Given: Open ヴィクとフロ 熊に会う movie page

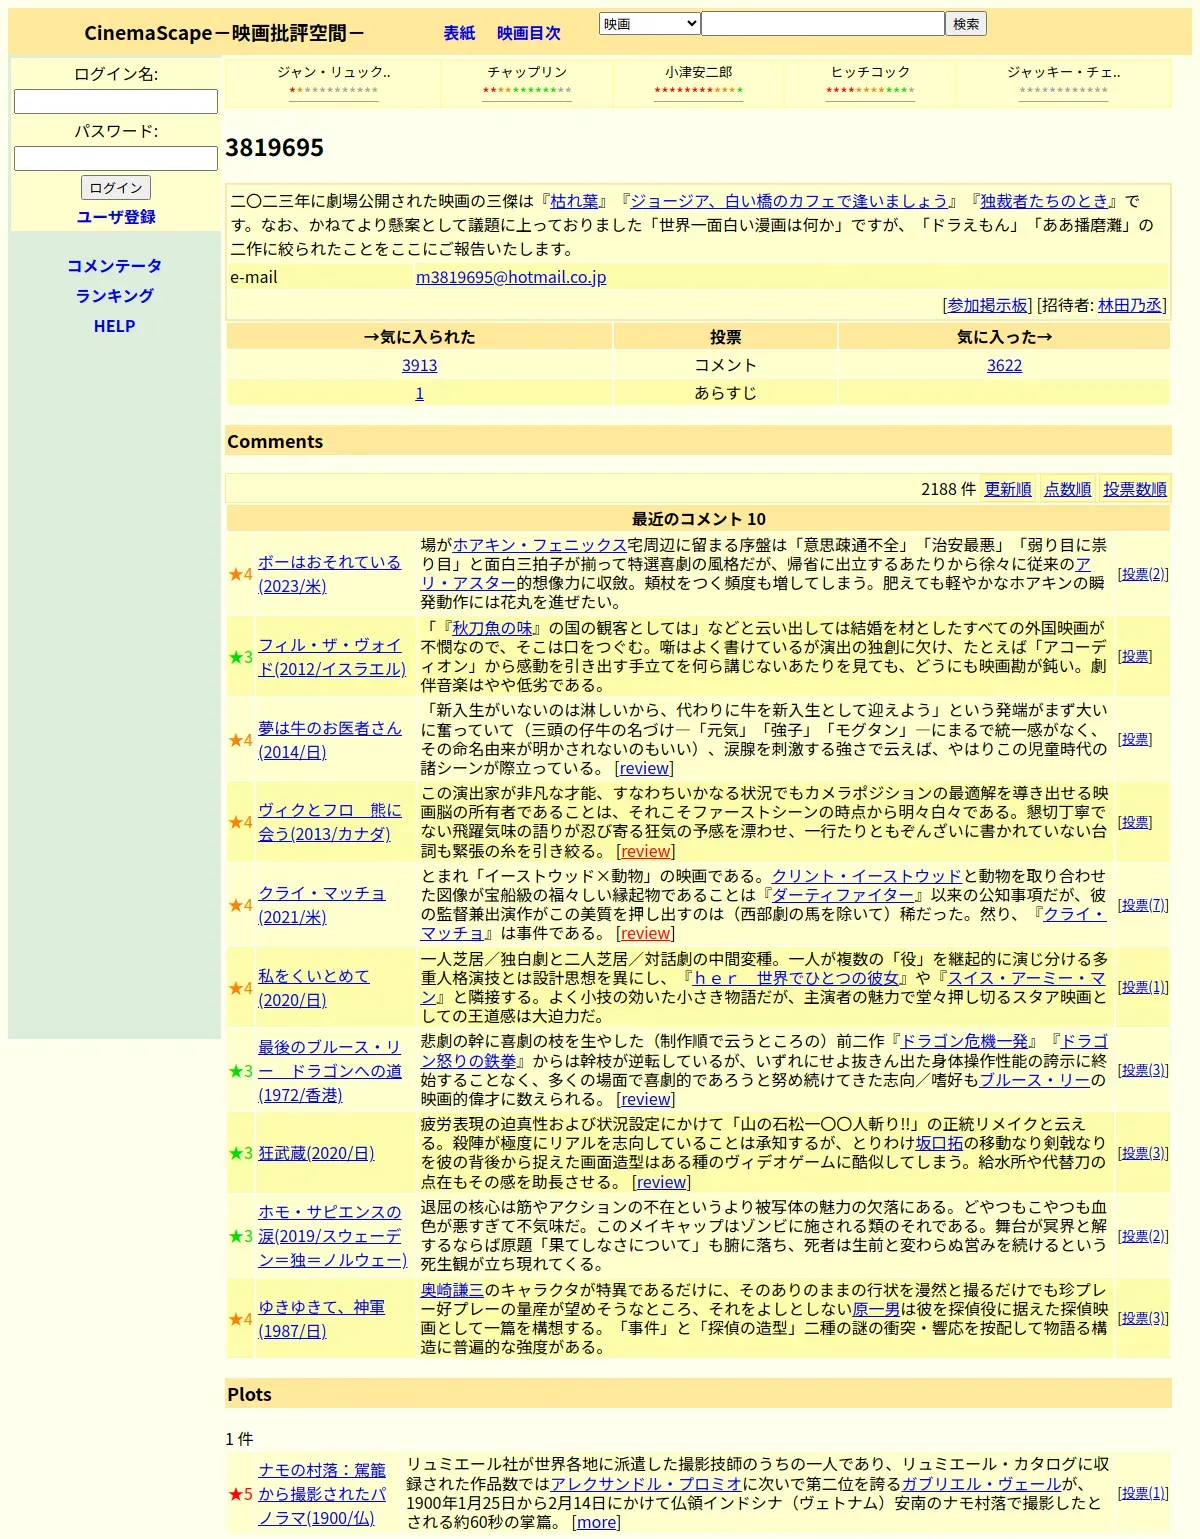Looking at the screenshot, I should (x=329, y=822).
